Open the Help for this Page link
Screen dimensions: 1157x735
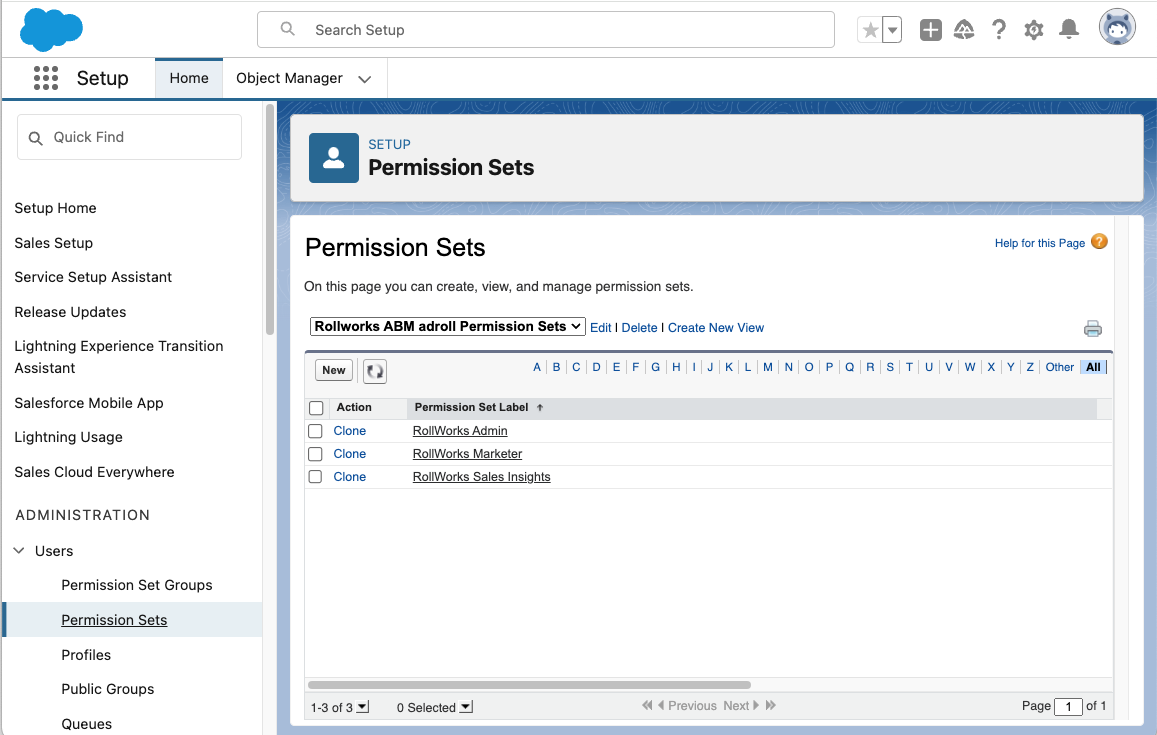1040,243
